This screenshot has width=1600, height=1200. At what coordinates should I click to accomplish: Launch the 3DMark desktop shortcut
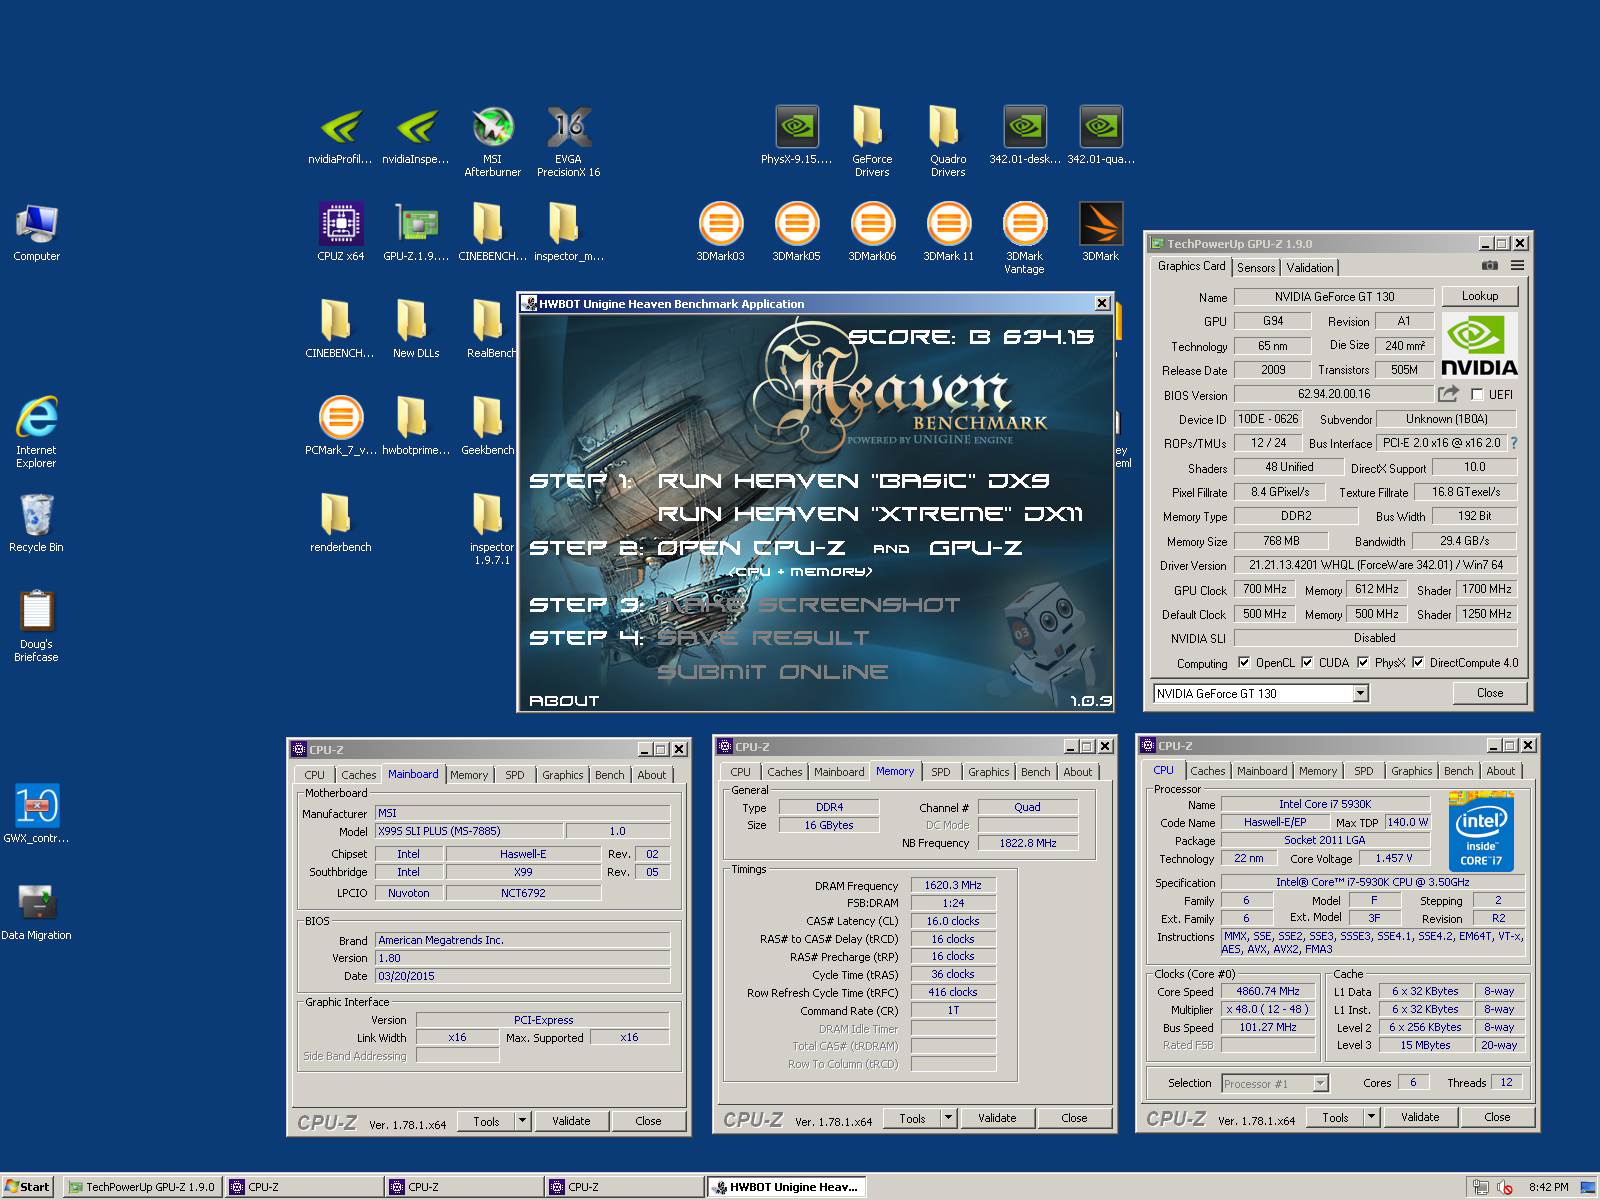click(1100, 232)
